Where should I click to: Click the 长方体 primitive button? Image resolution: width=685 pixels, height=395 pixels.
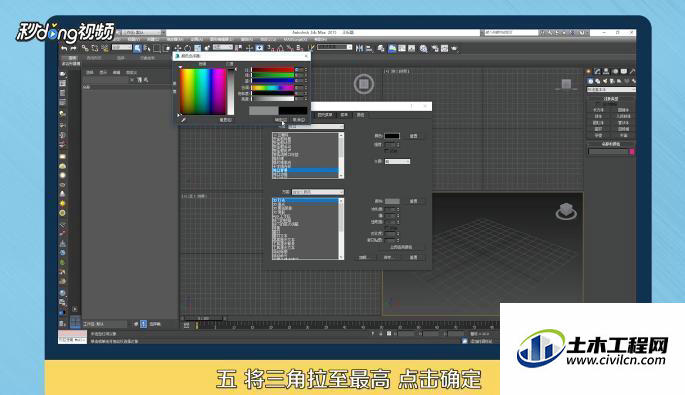coord(599,110)
